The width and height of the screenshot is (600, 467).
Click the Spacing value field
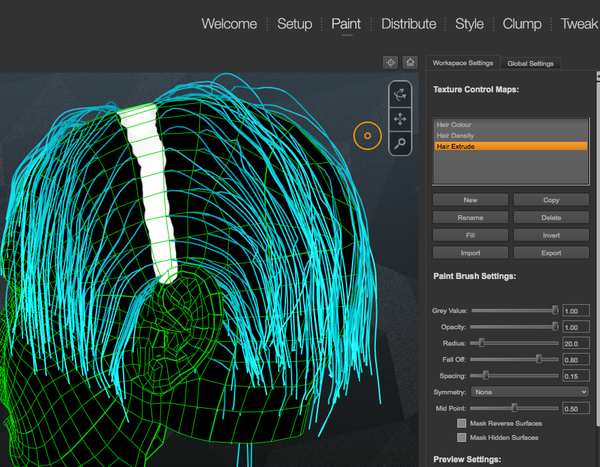(576, 376)
